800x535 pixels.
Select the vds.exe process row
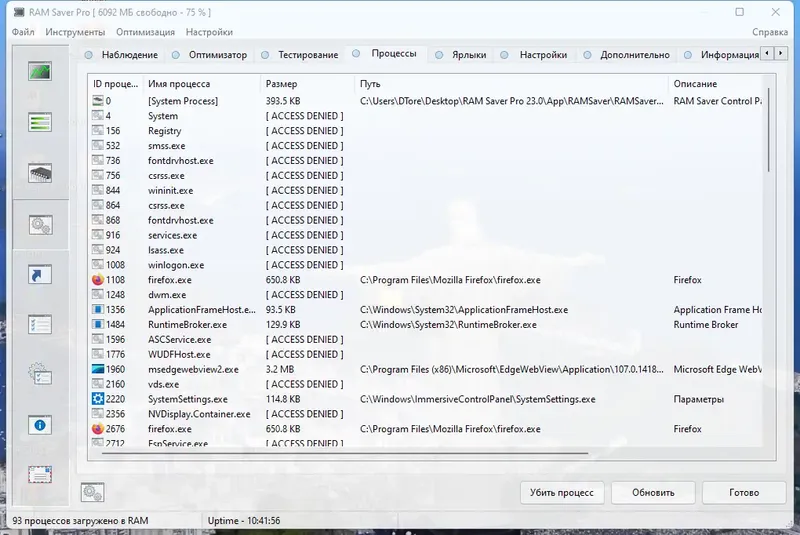[427, 384]
